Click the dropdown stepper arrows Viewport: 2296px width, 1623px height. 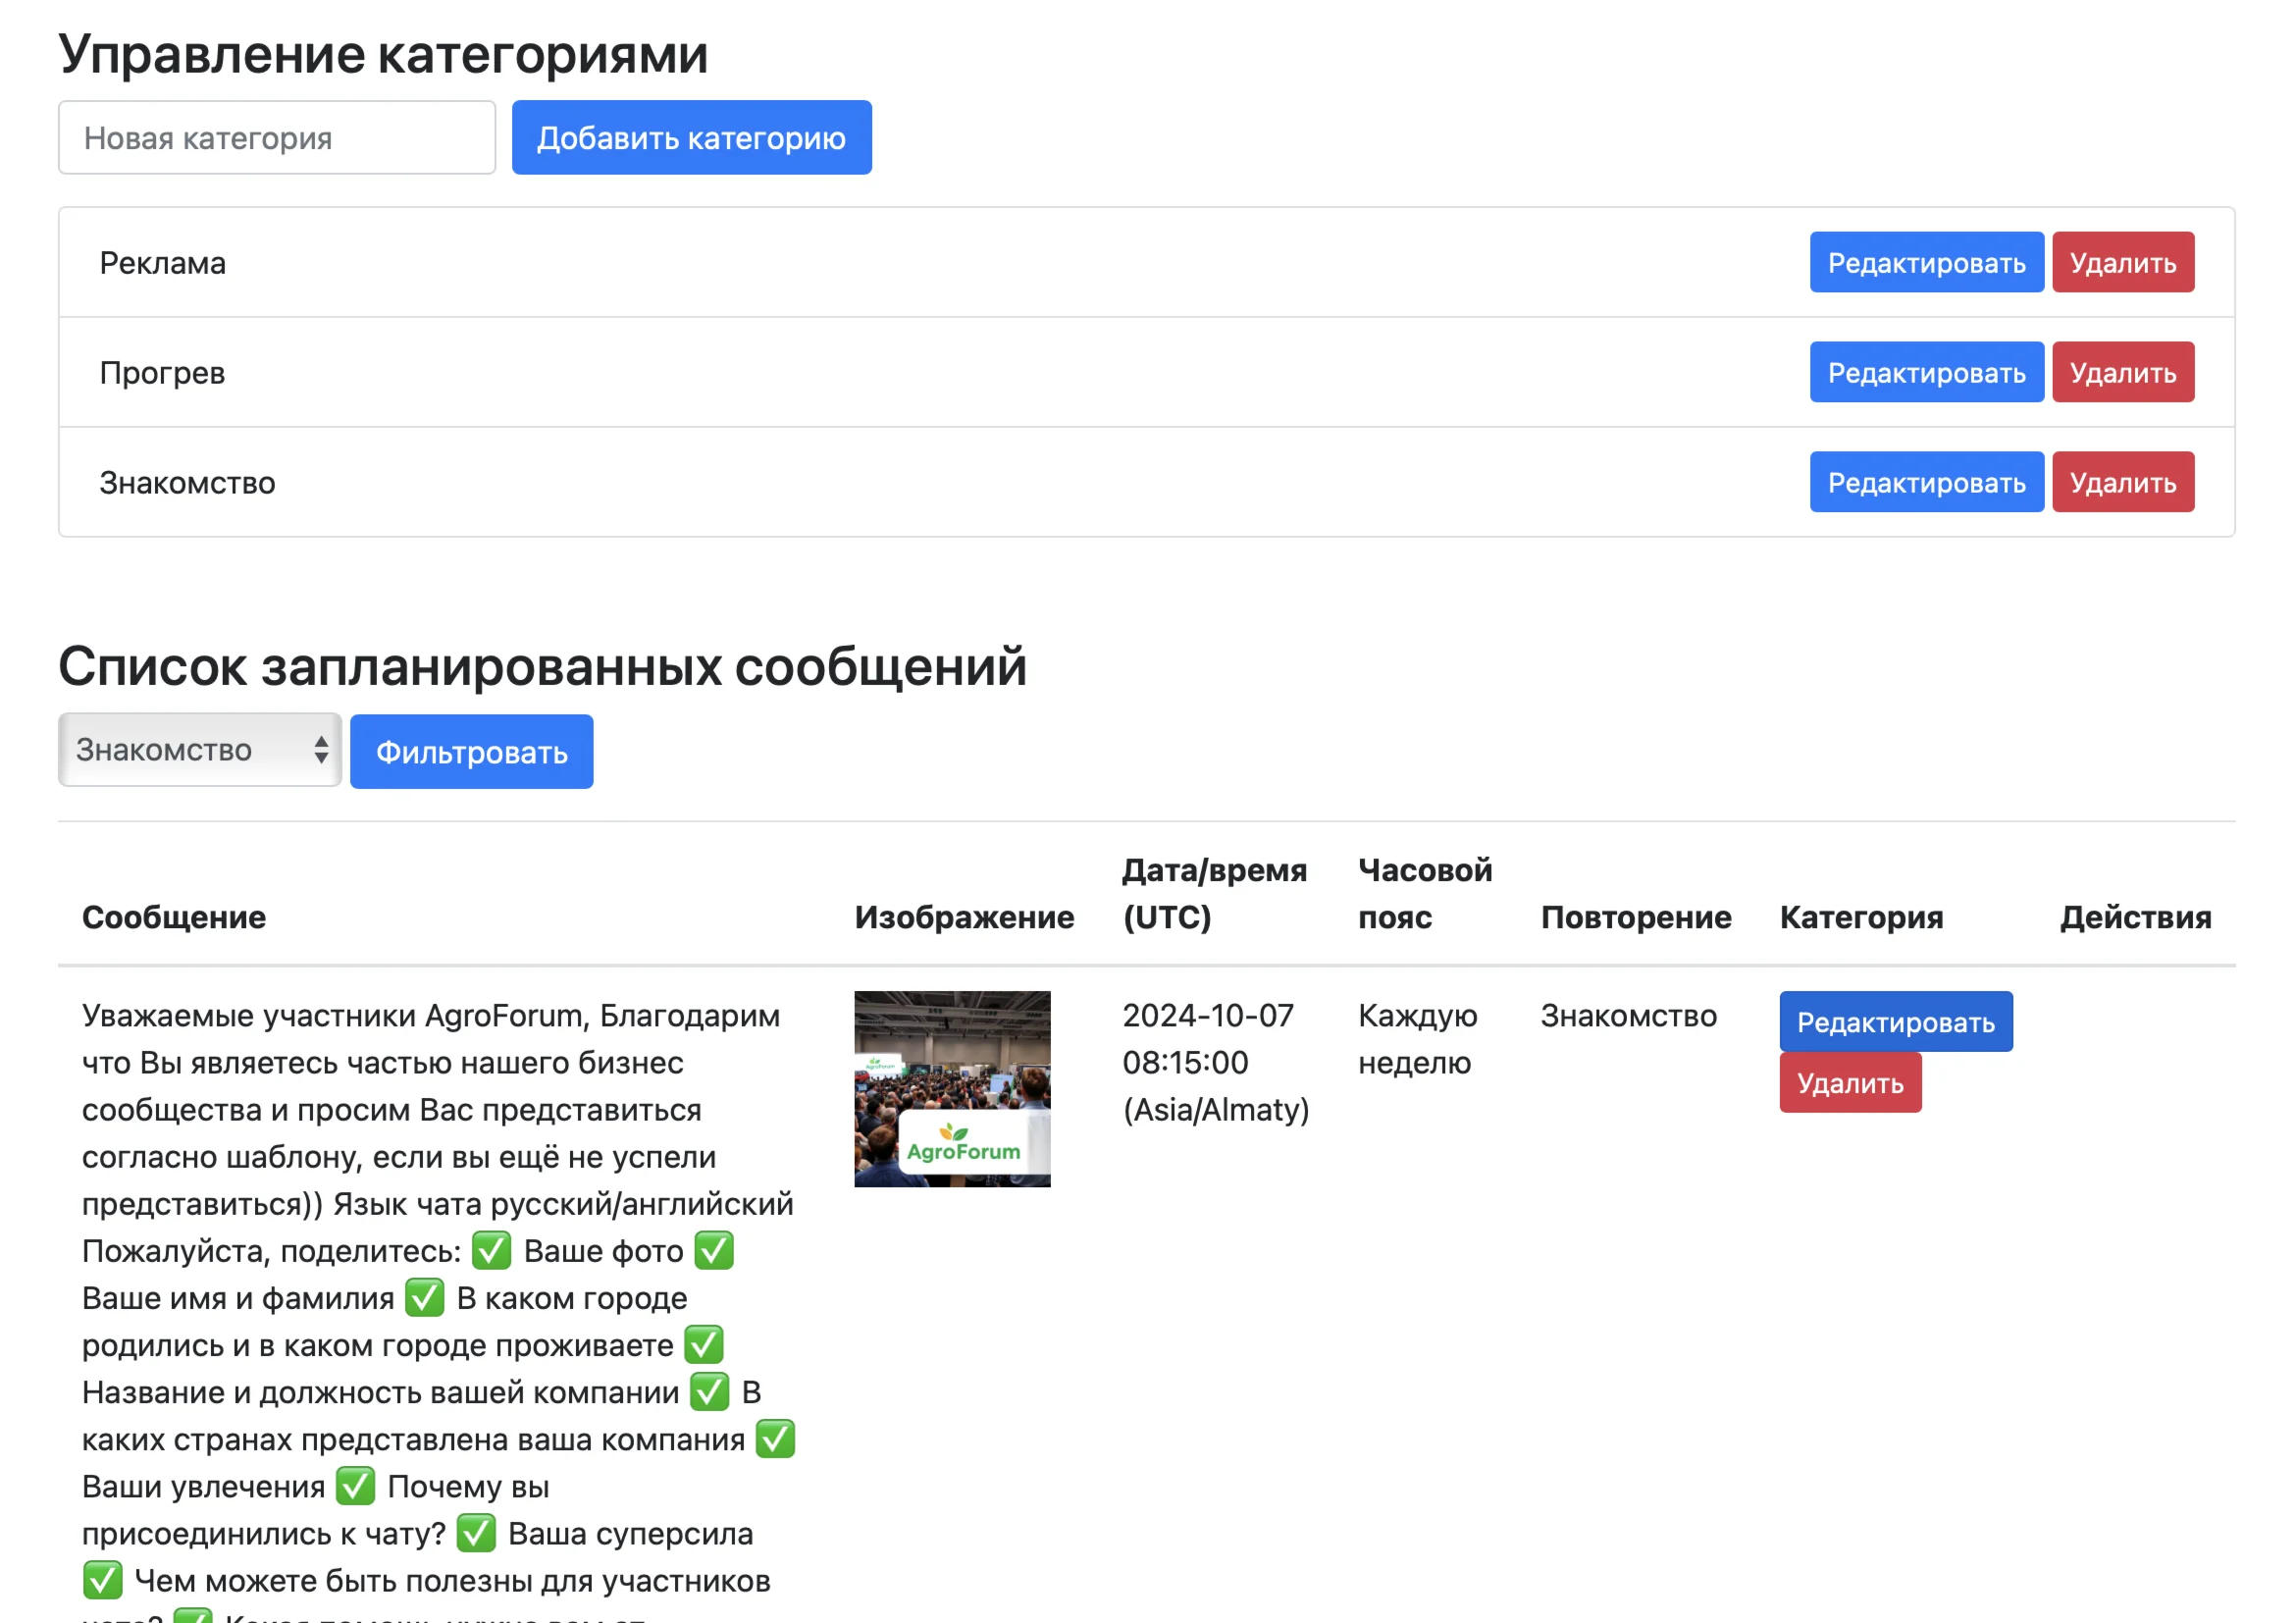[320, 750]
